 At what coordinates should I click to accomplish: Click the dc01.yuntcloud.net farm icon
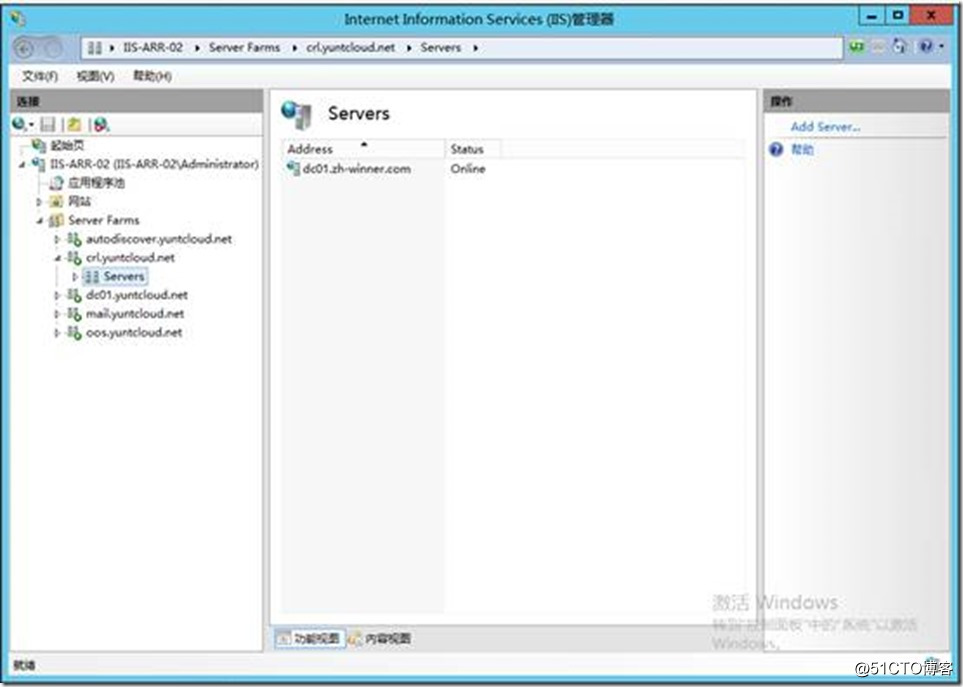coord(74,295)
